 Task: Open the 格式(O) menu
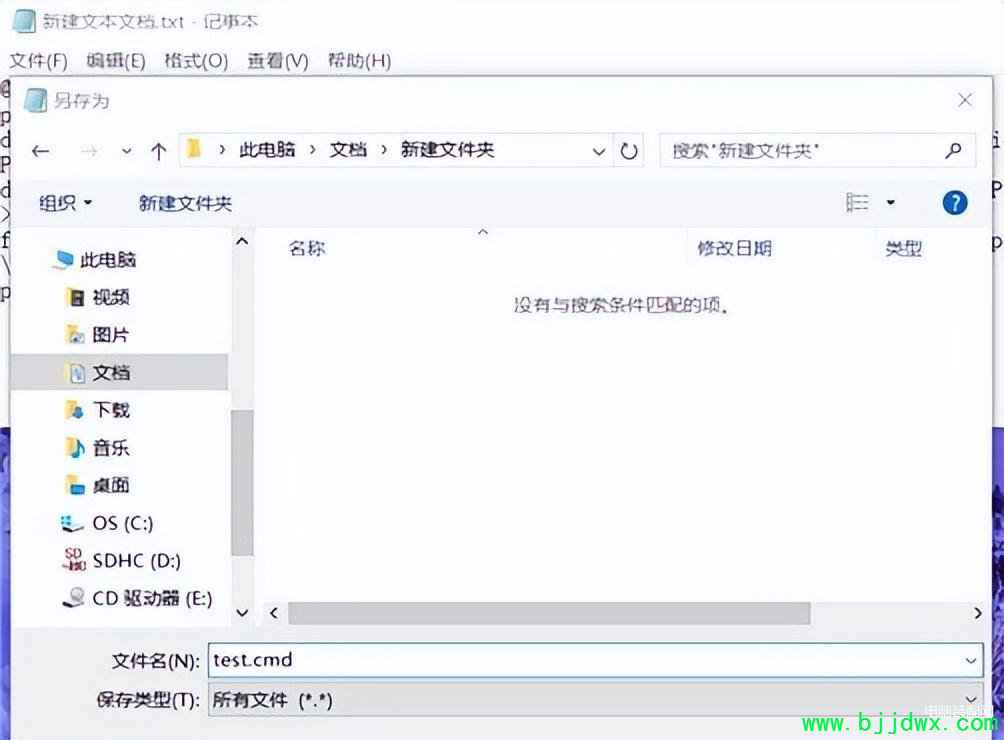point(194,61)
